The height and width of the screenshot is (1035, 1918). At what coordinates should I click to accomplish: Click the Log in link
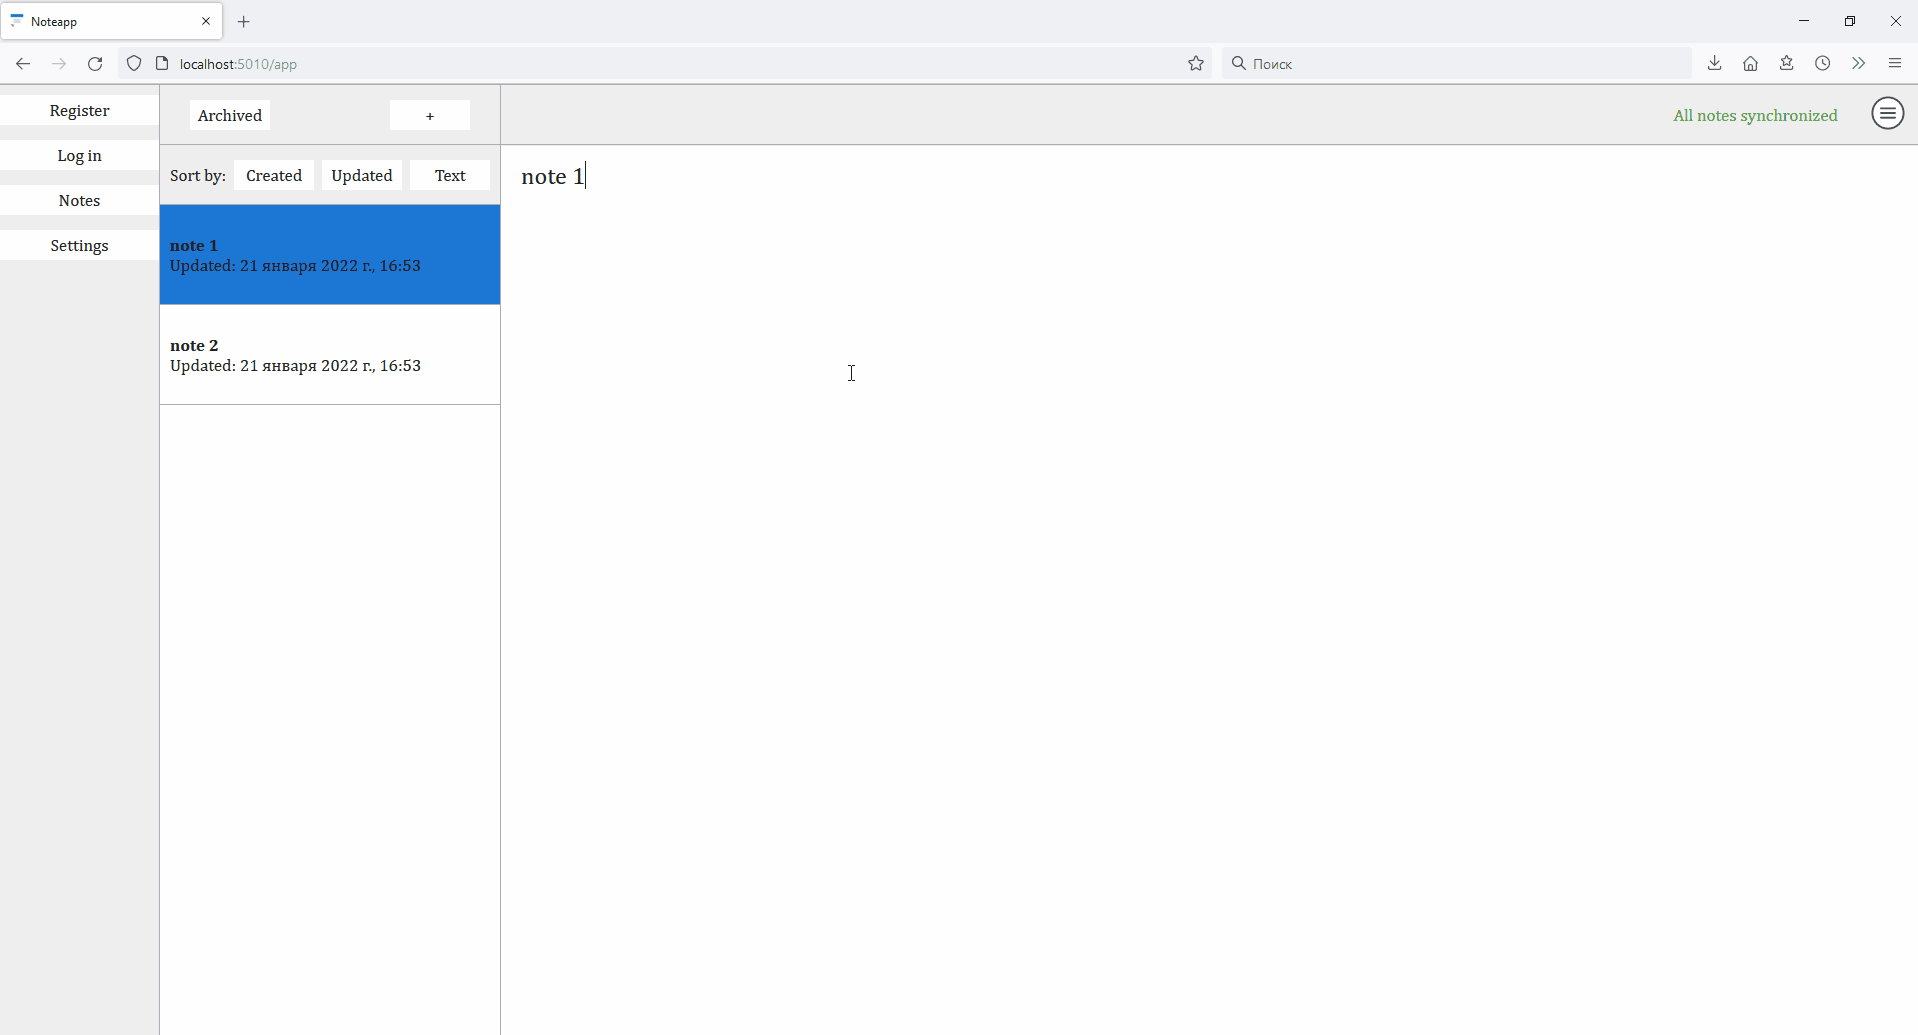(x=79, y=155)
